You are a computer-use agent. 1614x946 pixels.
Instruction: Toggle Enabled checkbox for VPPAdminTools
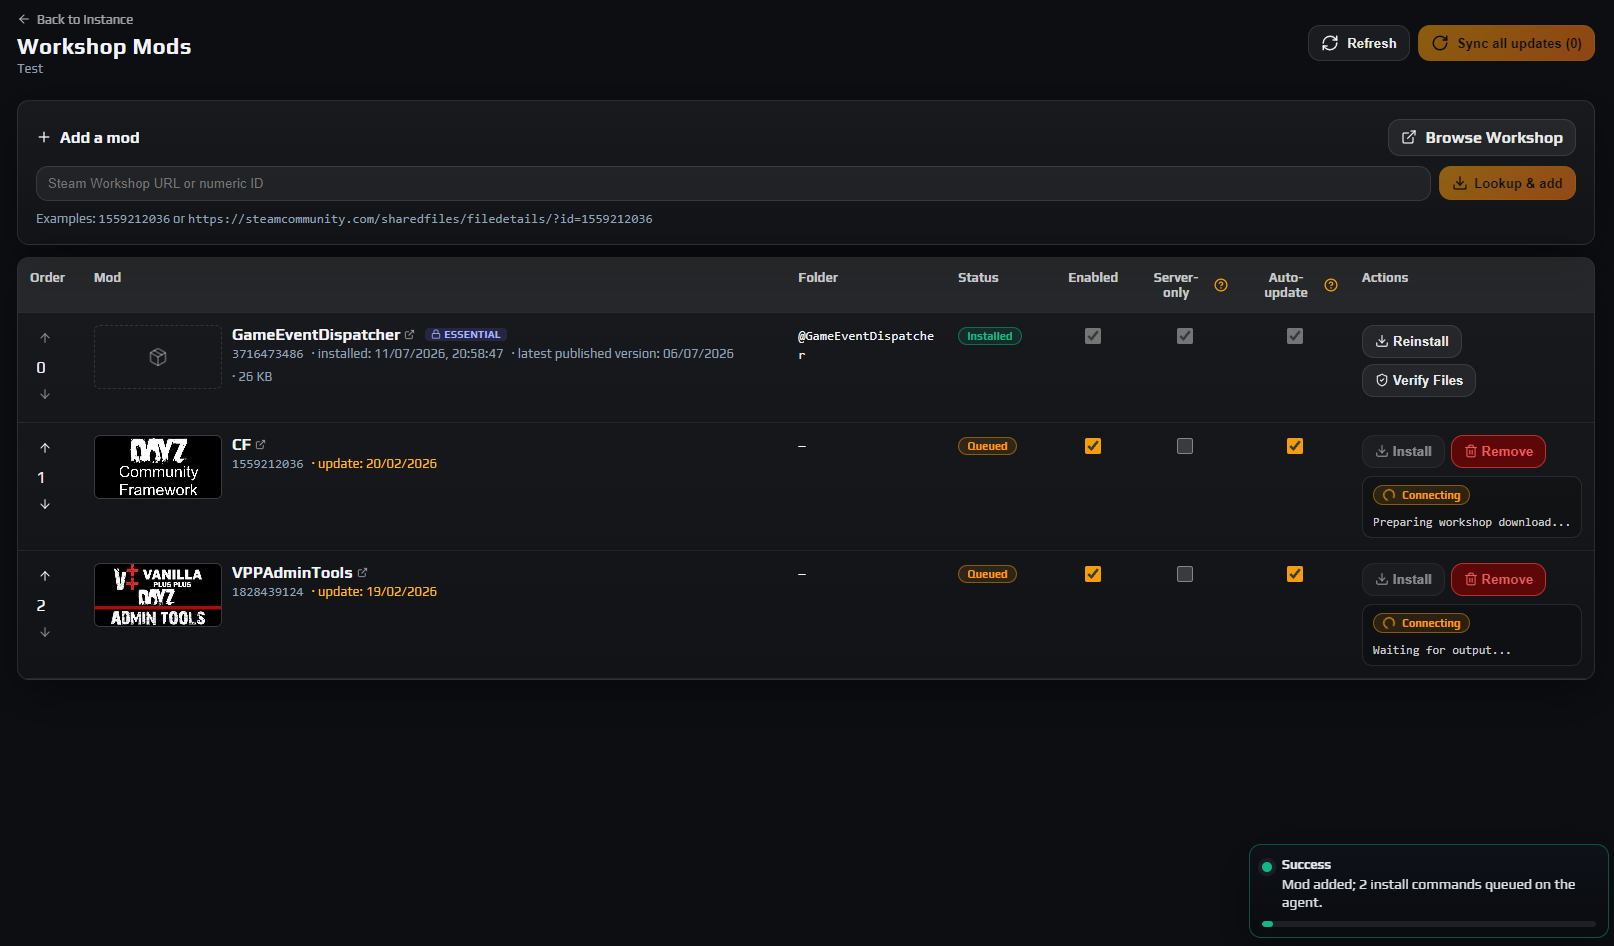tap(1093, 574)
